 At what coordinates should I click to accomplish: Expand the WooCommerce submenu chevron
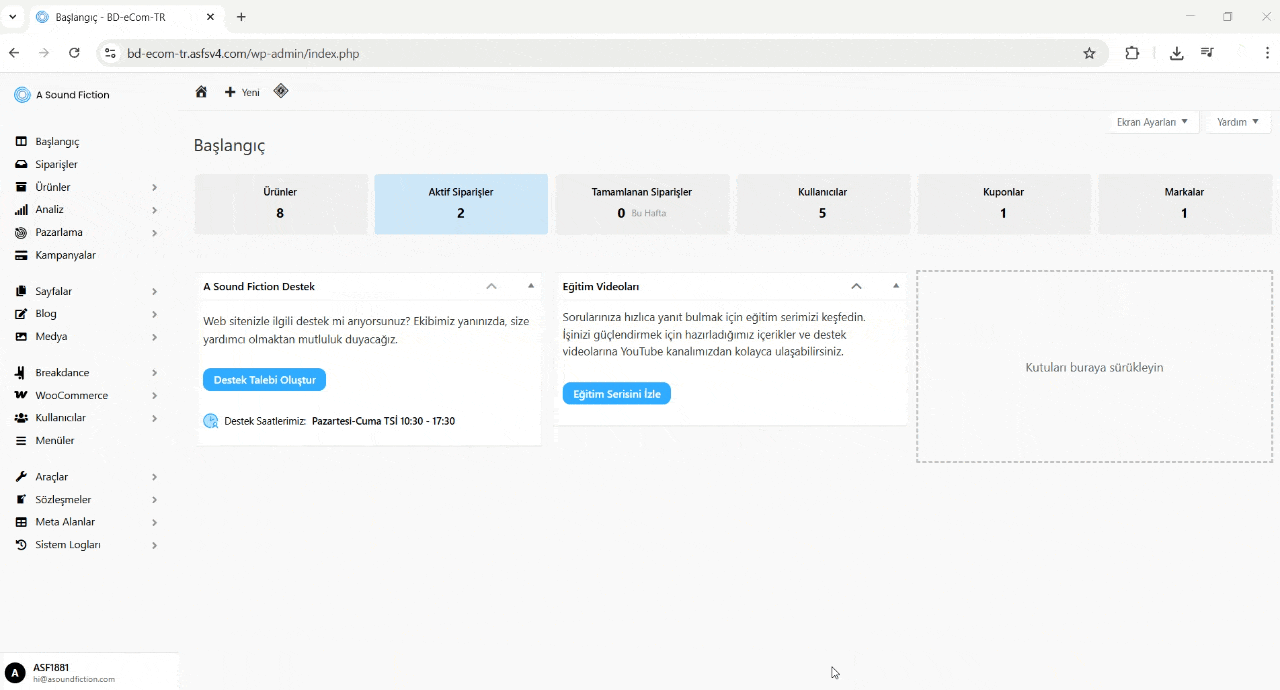click(x=154, y=396)
